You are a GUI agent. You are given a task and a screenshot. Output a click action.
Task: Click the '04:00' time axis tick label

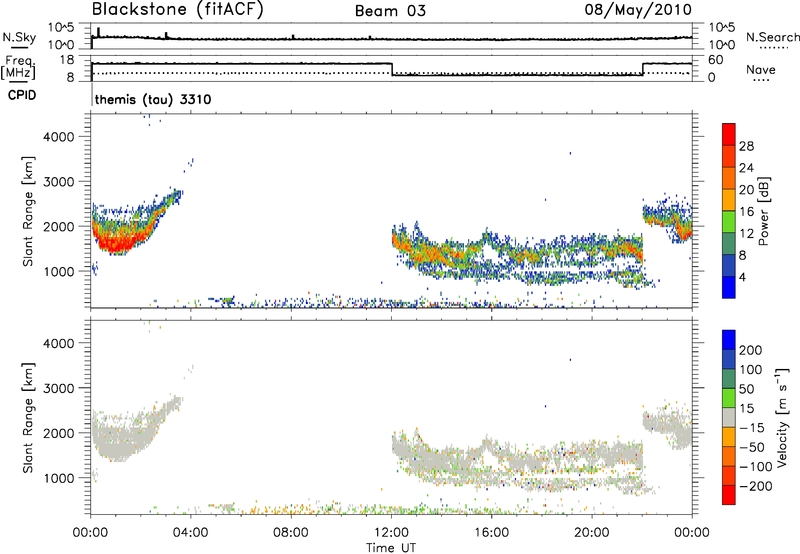point(191,533)
